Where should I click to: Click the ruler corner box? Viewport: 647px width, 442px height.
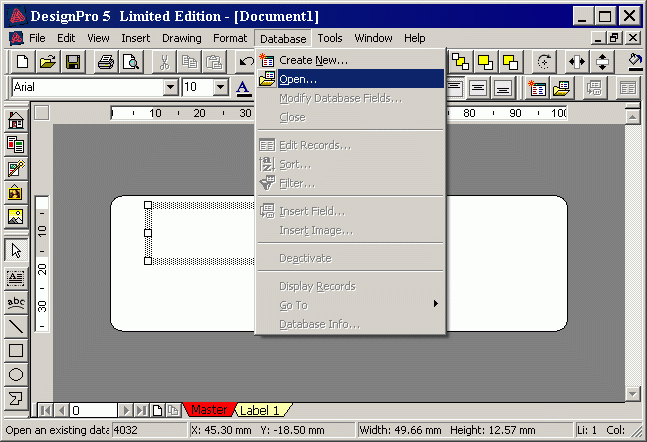tap(42, 113)
